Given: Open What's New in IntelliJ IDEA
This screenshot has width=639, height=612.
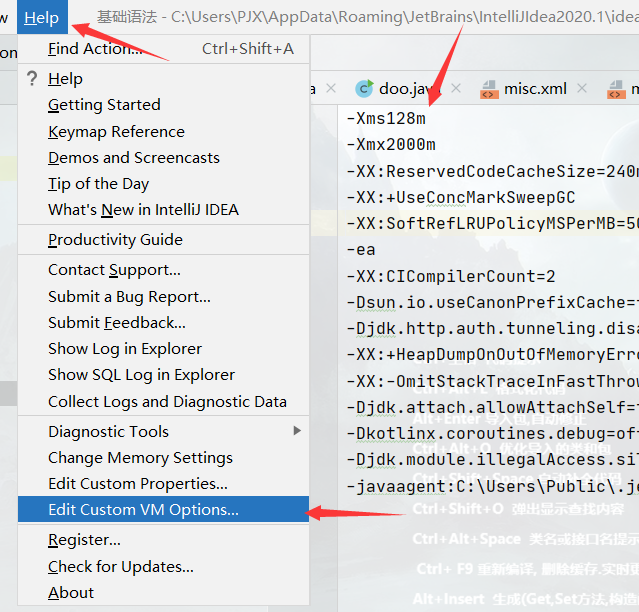Looking at the screenshot, I should [163, 210].
